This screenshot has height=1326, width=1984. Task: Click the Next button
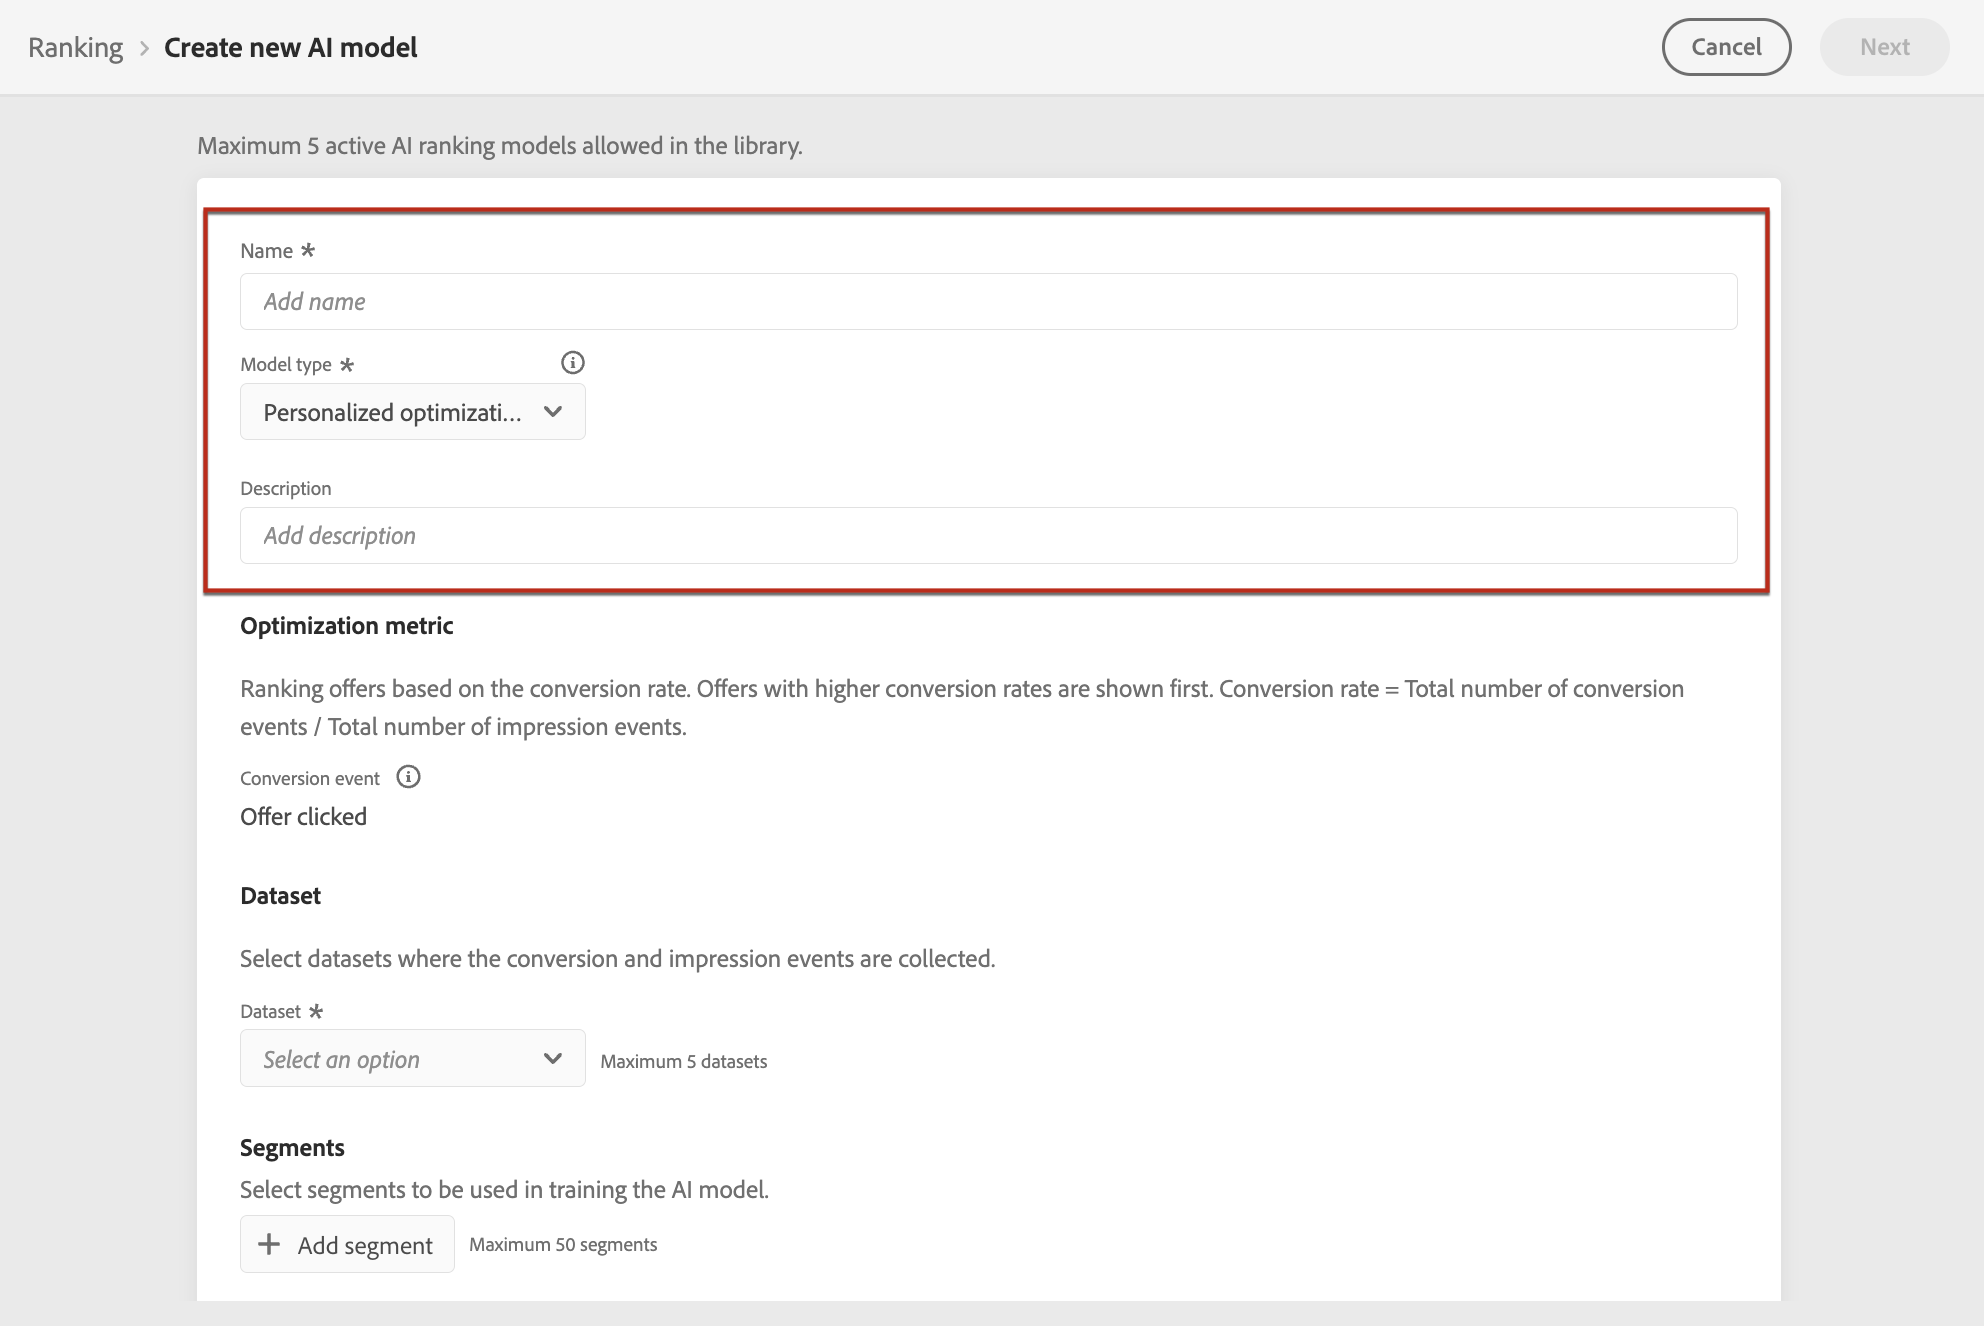click(x=1884, y=47)
